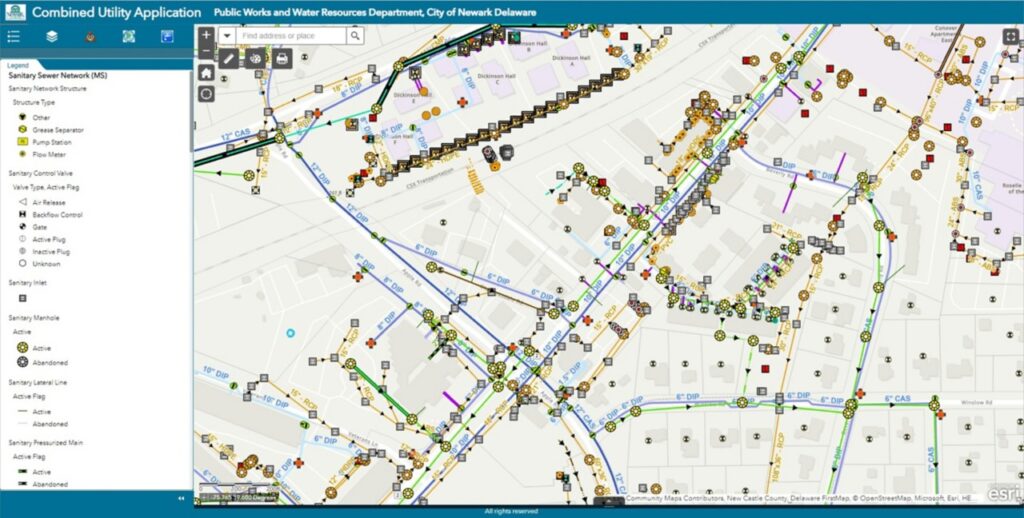Open the Draw pencil tool
The width and height of the screenshot is (1024, 518).
[x=228, y=58]
